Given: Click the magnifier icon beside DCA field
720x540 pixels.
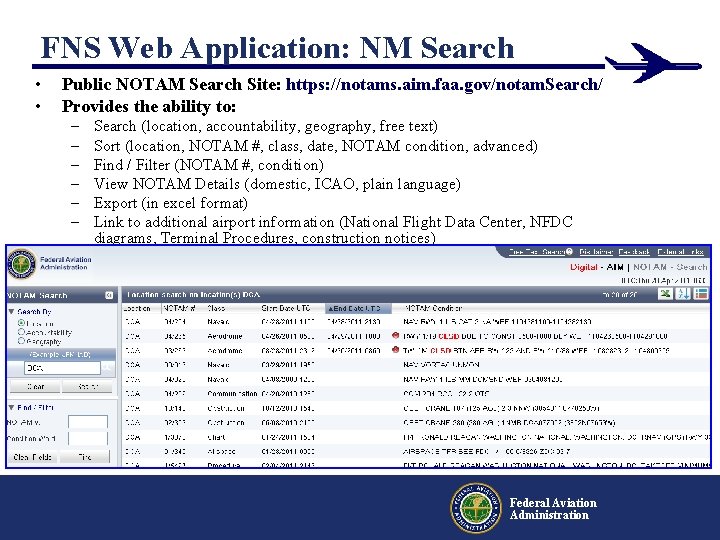Looking at the screenshot, I should coord(107,368).
